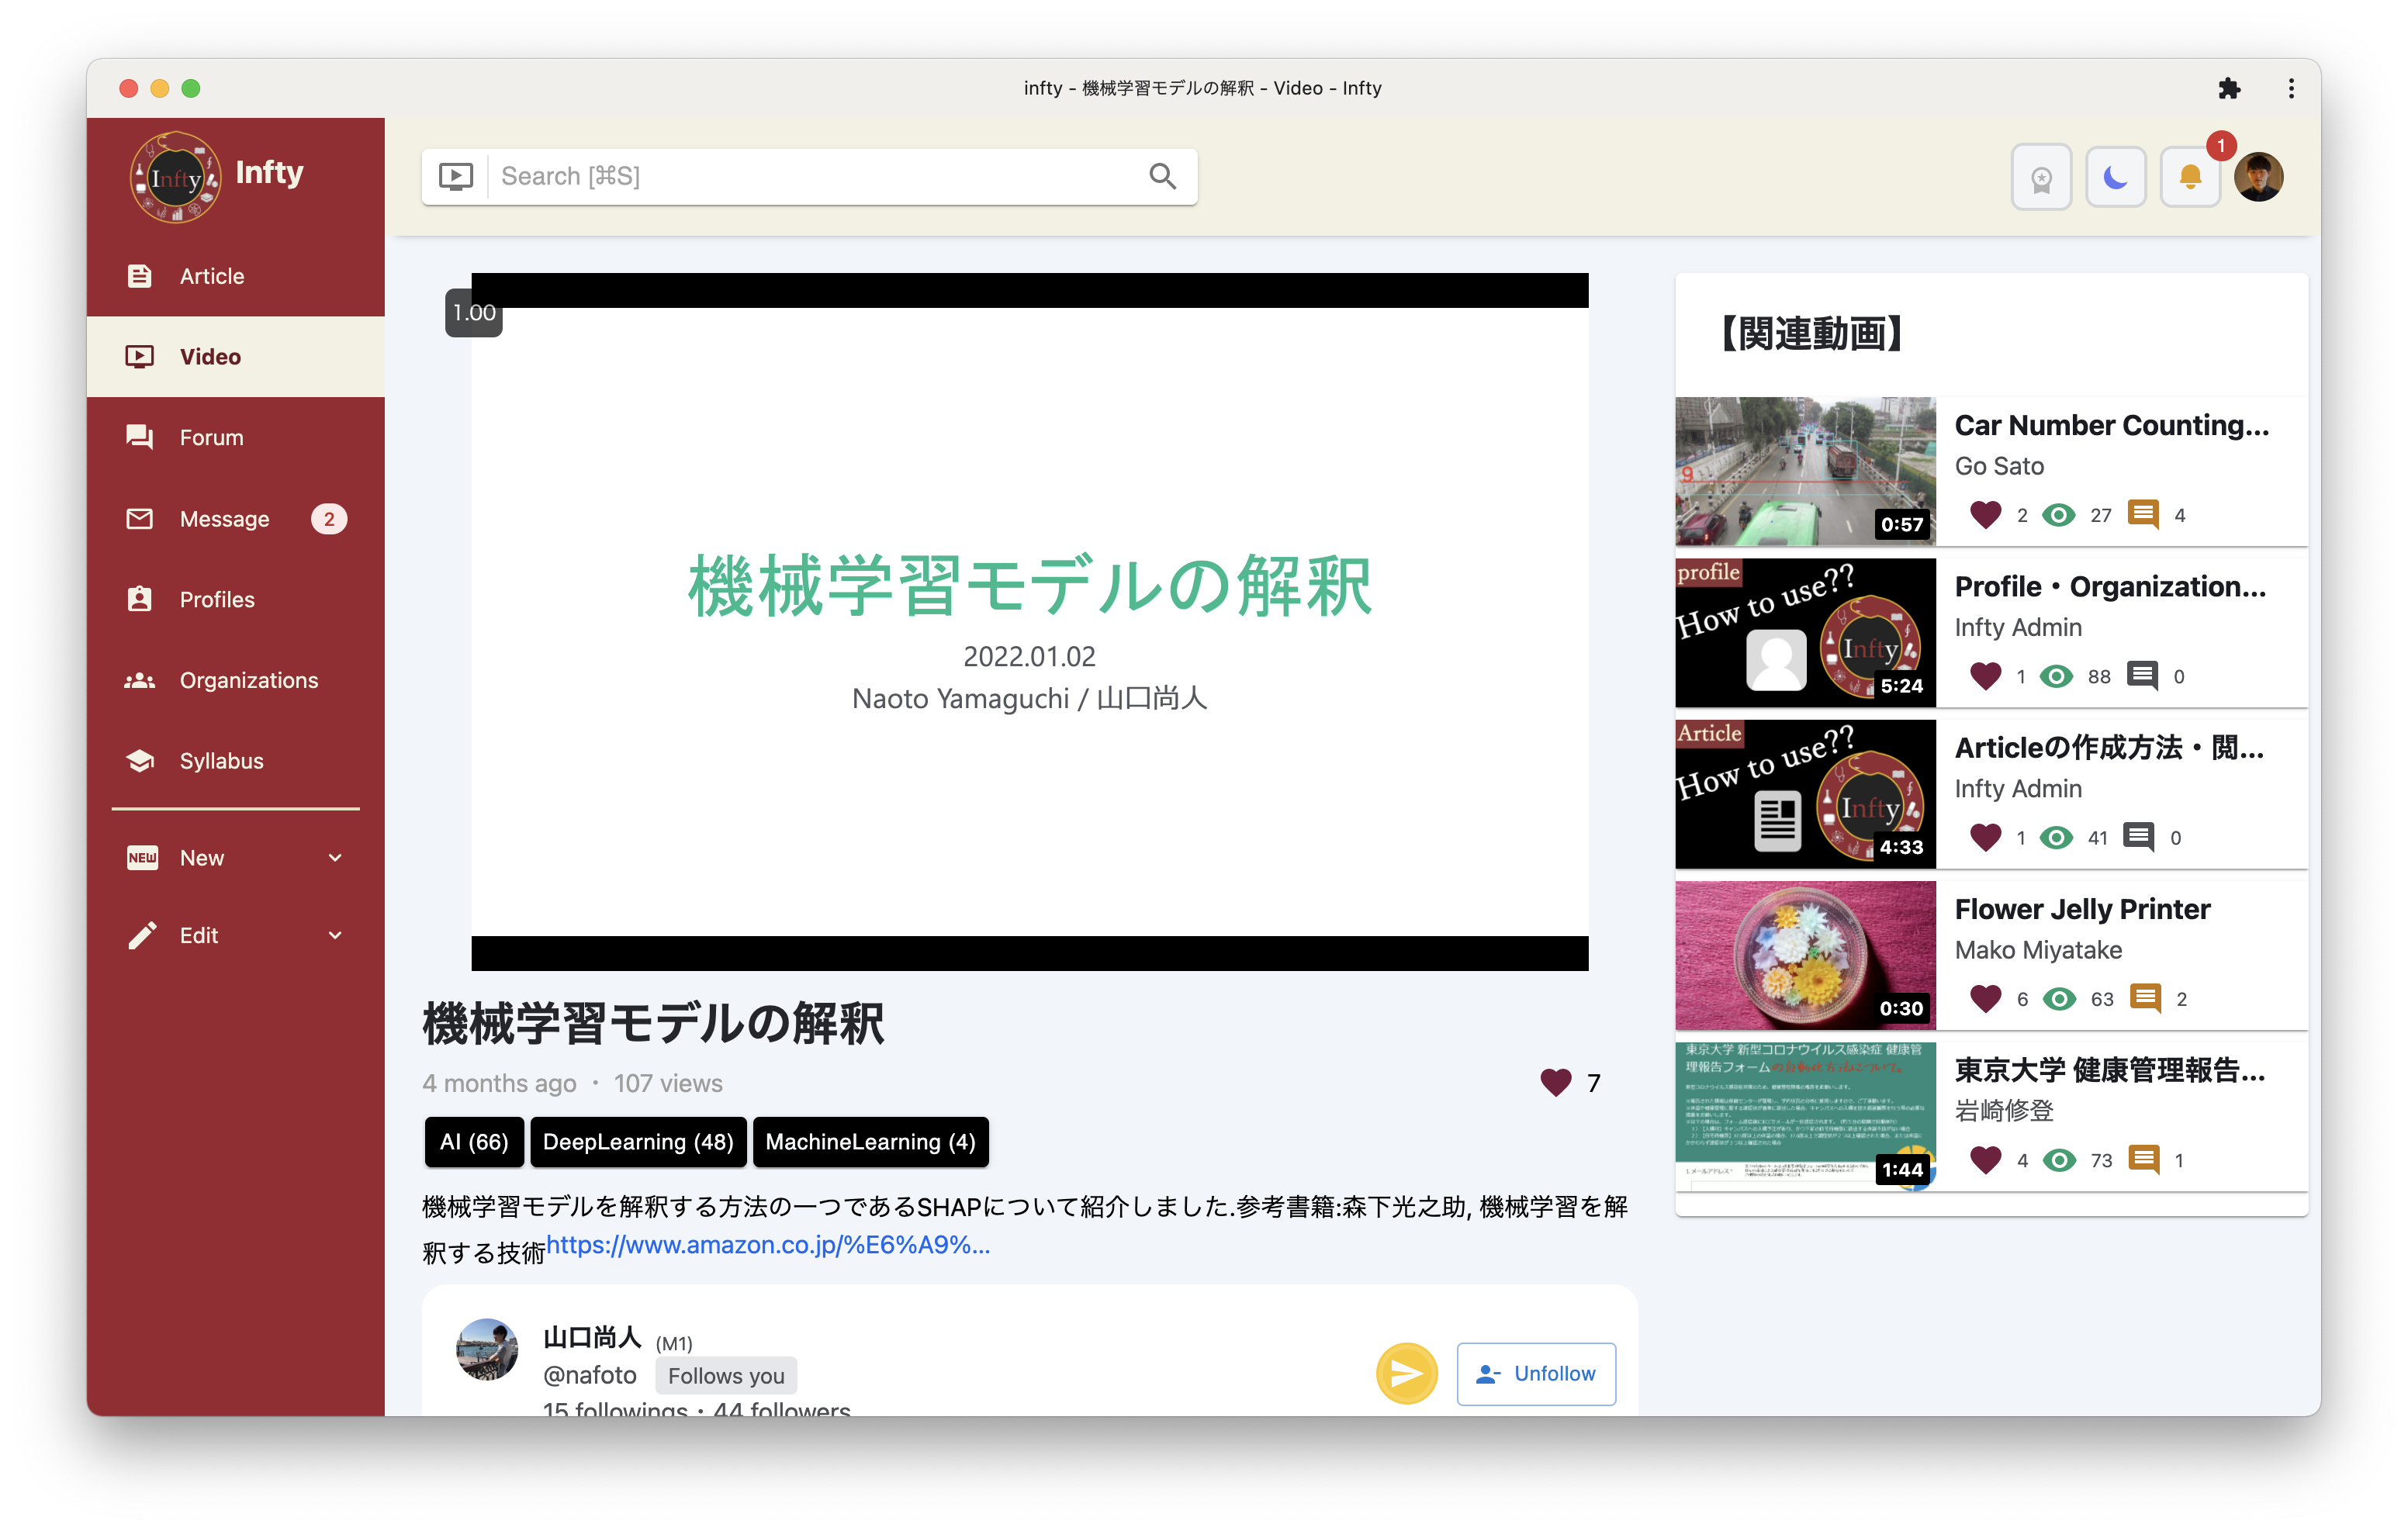Click the Organizations sidebar icon
This screenshot has width=2408, height=1531.
pos(140,679)
